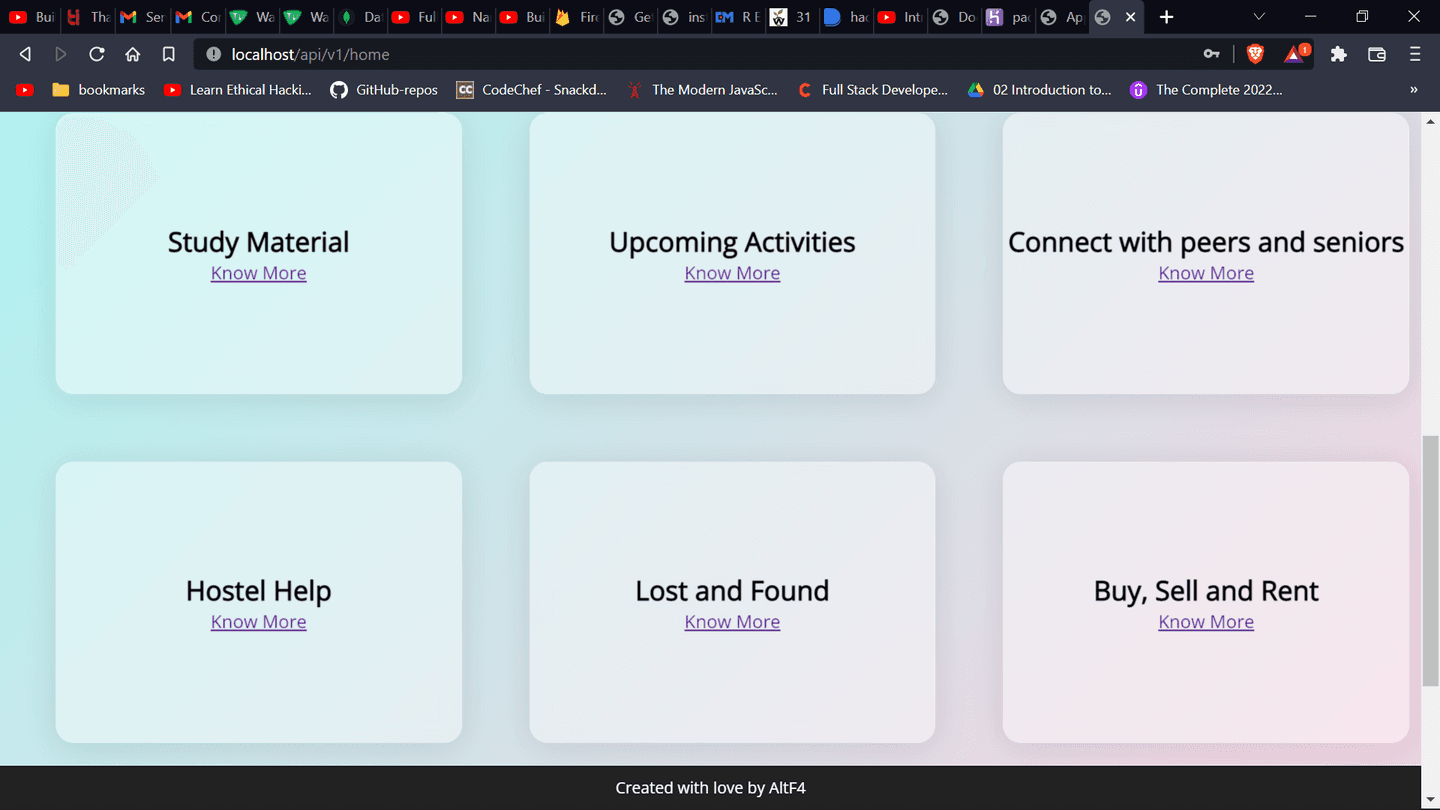Screen dimensions: 1440x810
Task: Close the current active tab
Action: [1131, 17]
